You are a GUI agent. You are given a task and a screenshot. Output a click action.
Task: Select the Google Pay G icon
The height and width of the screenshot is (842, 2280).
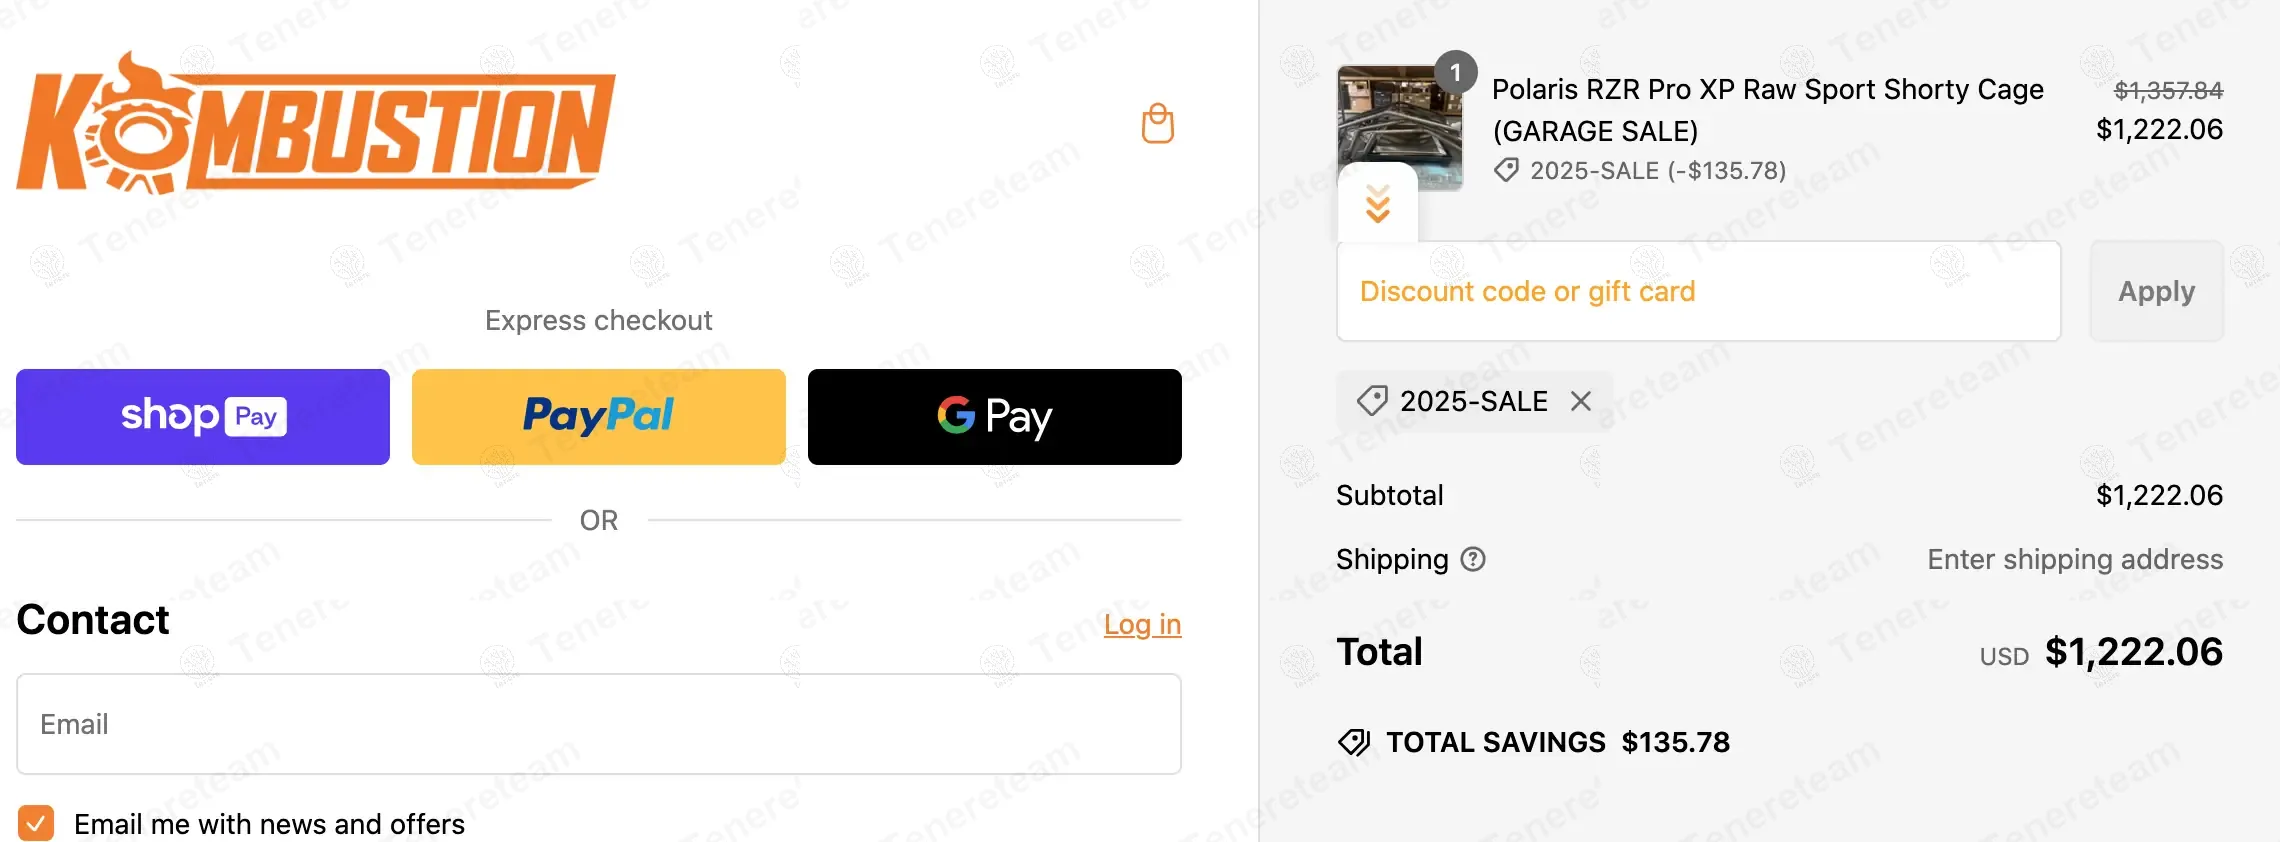click(957, 417)
